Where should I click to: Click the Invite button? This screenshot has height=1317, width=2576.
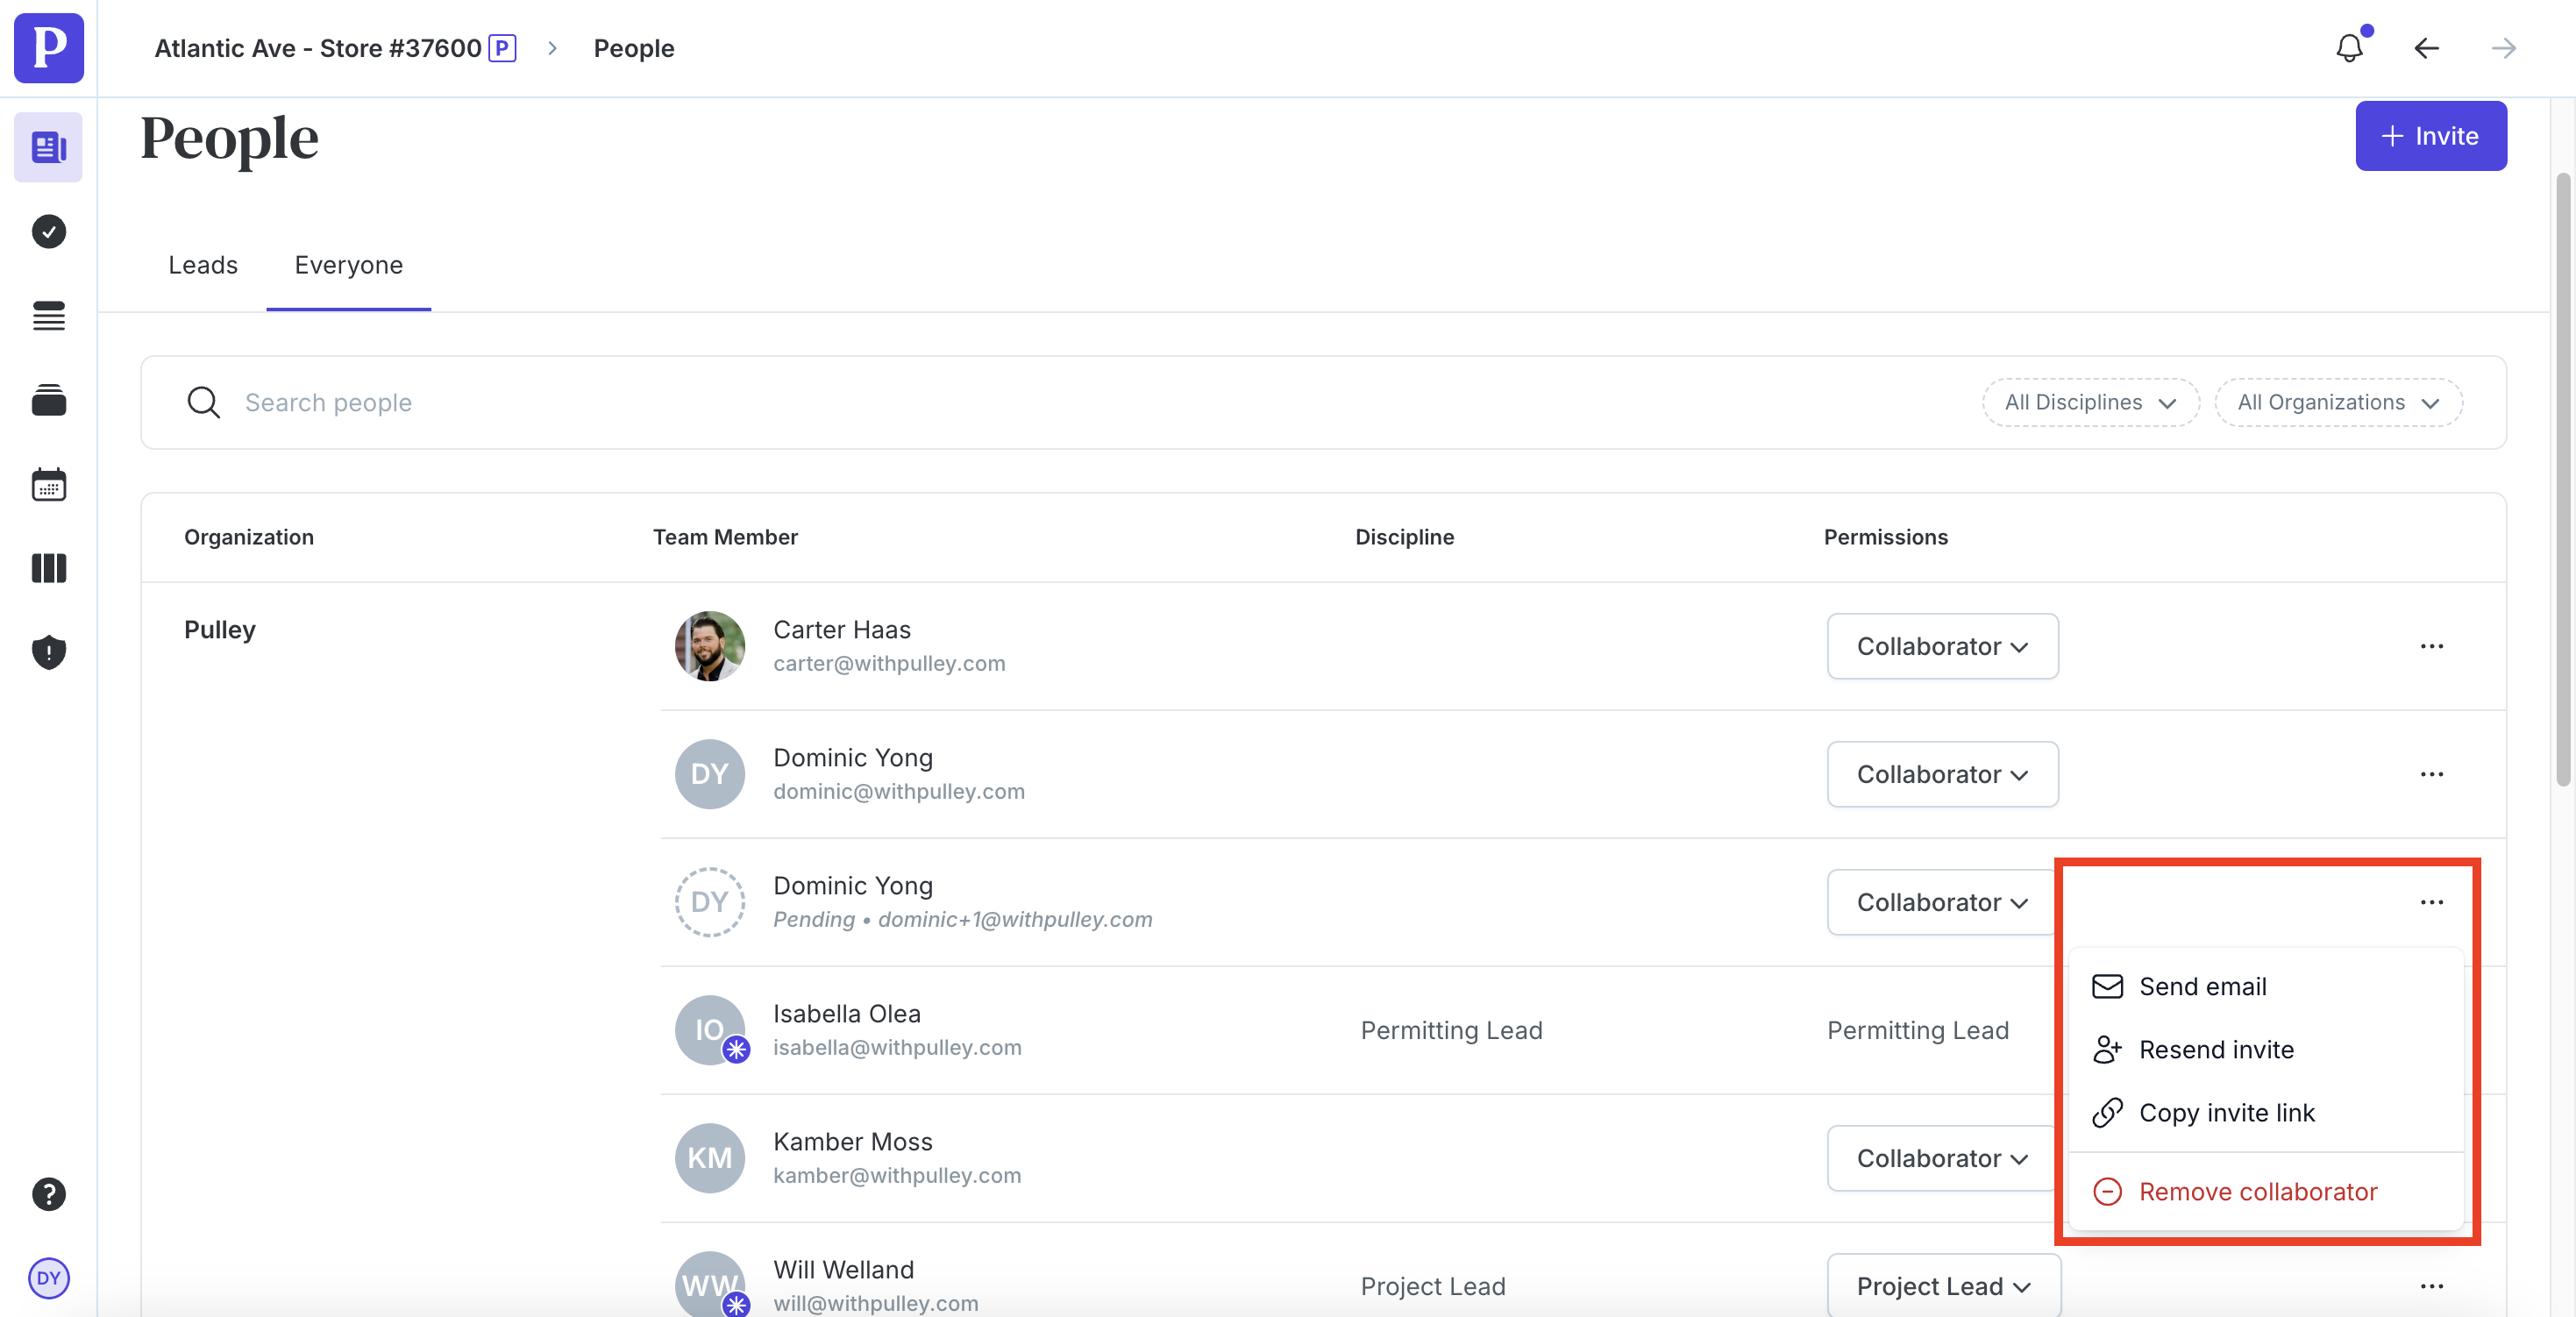[2430, 136]
